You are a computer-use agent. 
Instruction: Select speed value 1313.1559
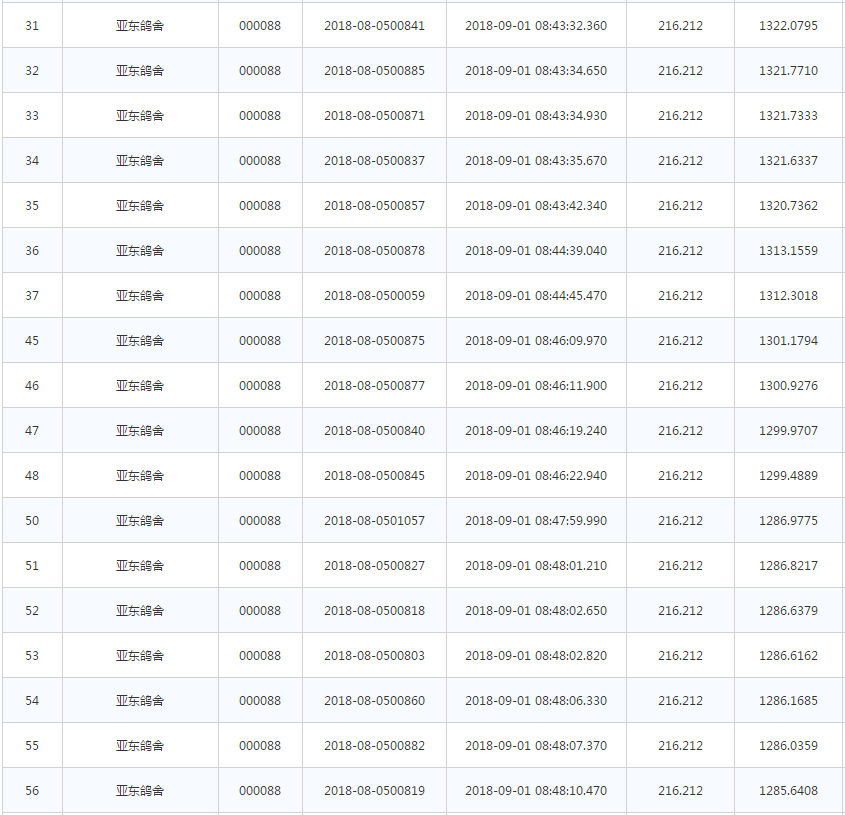(x=788, y=251)
